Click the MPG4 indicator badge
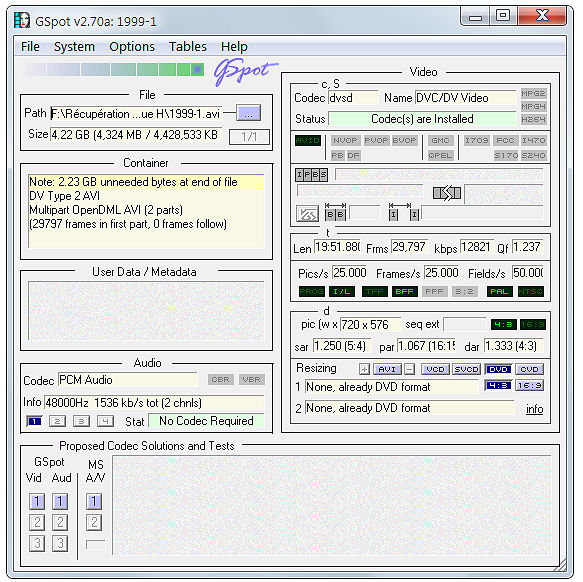 [533, 106]
